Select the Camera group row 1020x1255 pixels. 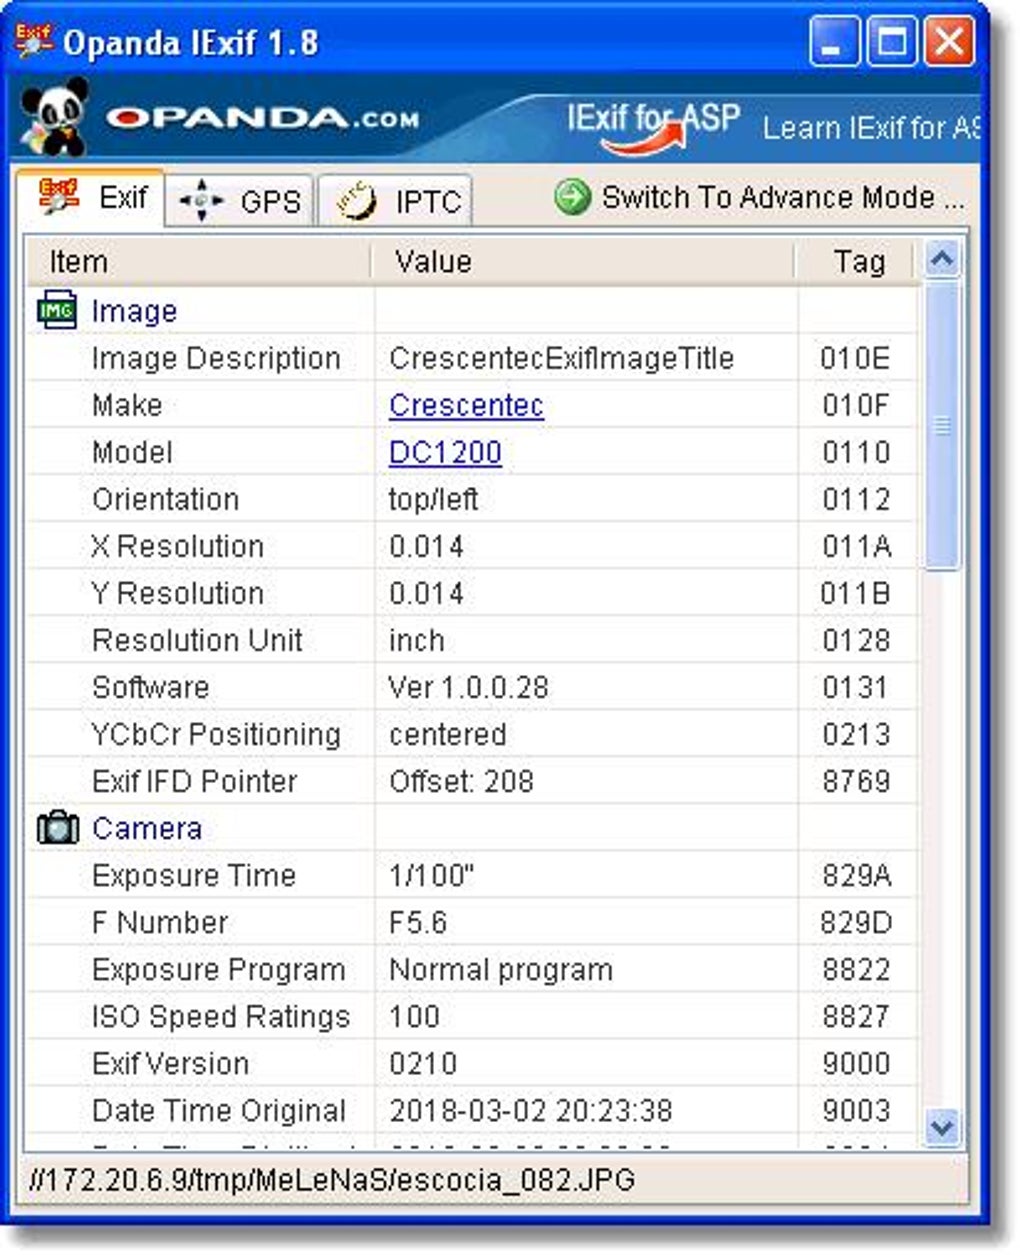[x=471, y=828]
